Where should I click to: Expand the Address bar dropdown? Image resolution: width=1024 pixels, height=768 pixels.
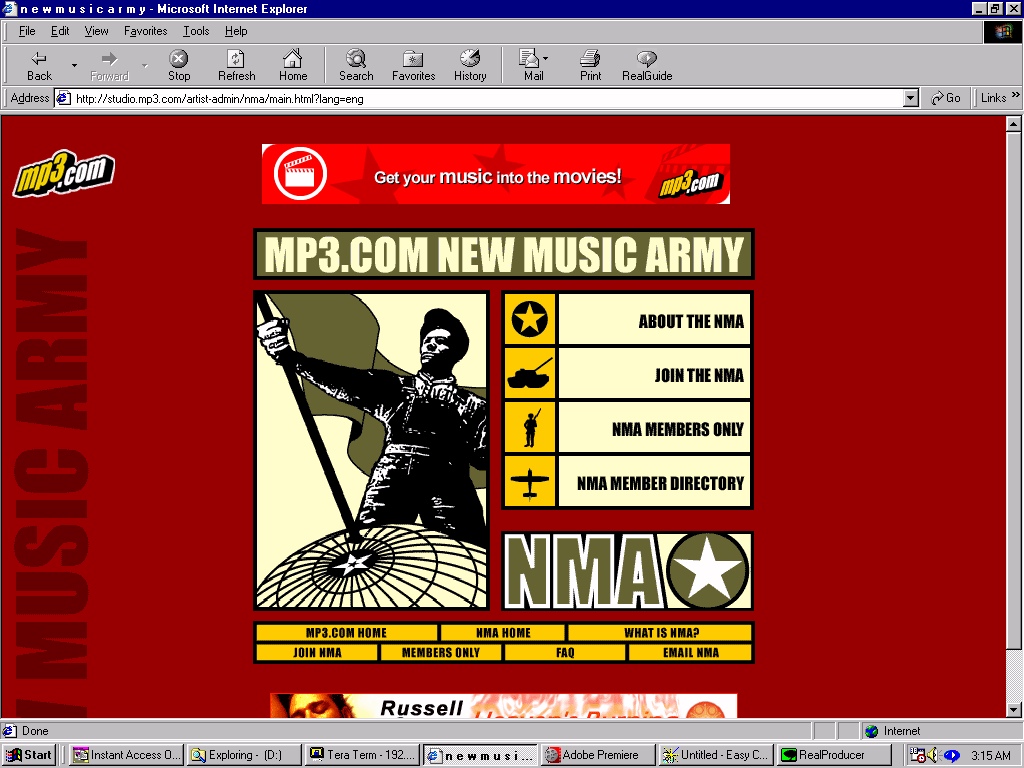[911, 99]
